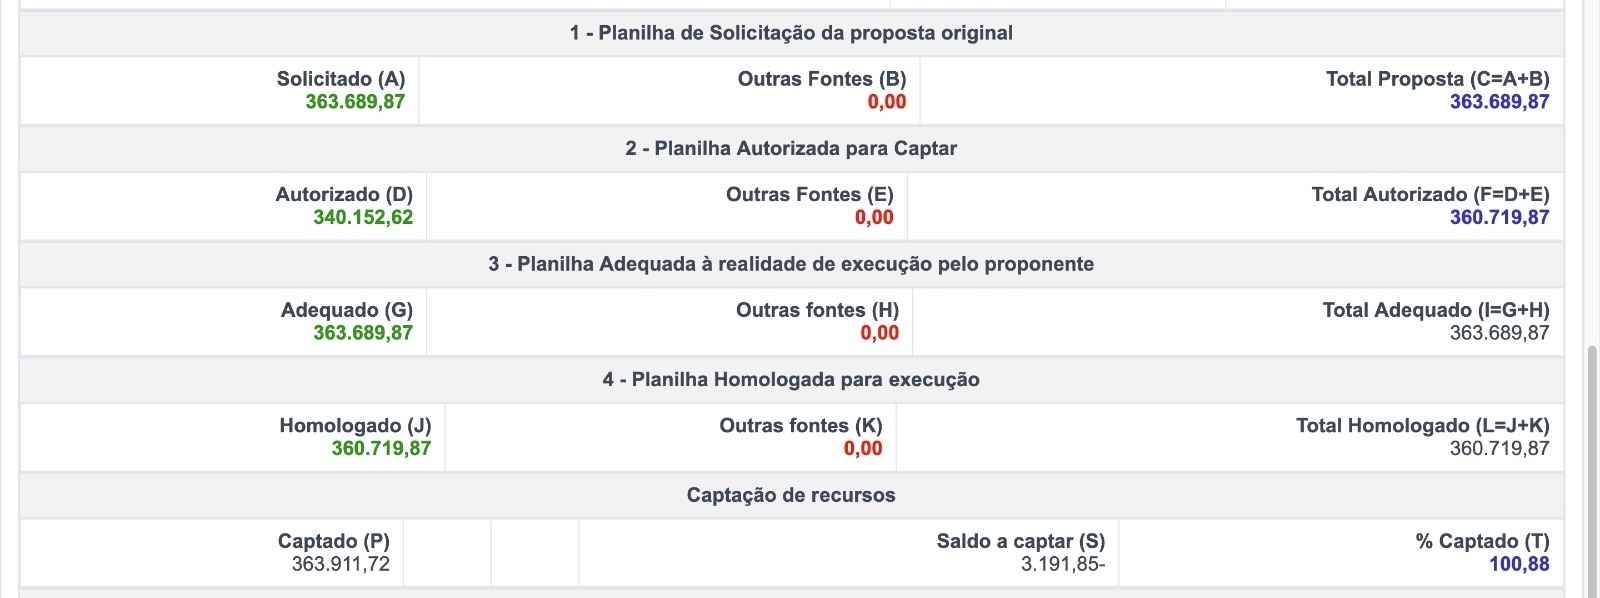Click the Total Homologado (L=J+K) value
1600x598 pixels.
pos(1499,449)
